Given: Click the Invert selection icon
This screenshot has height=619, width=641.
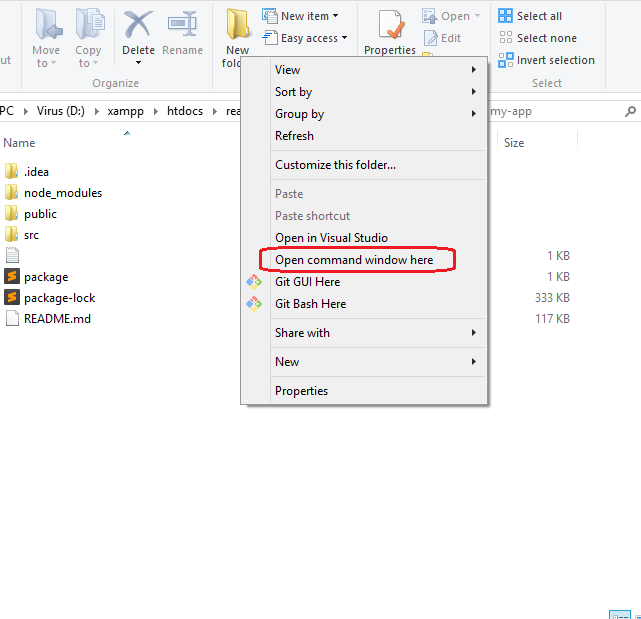Looking at the screenshot, I should tap(505, 60).
